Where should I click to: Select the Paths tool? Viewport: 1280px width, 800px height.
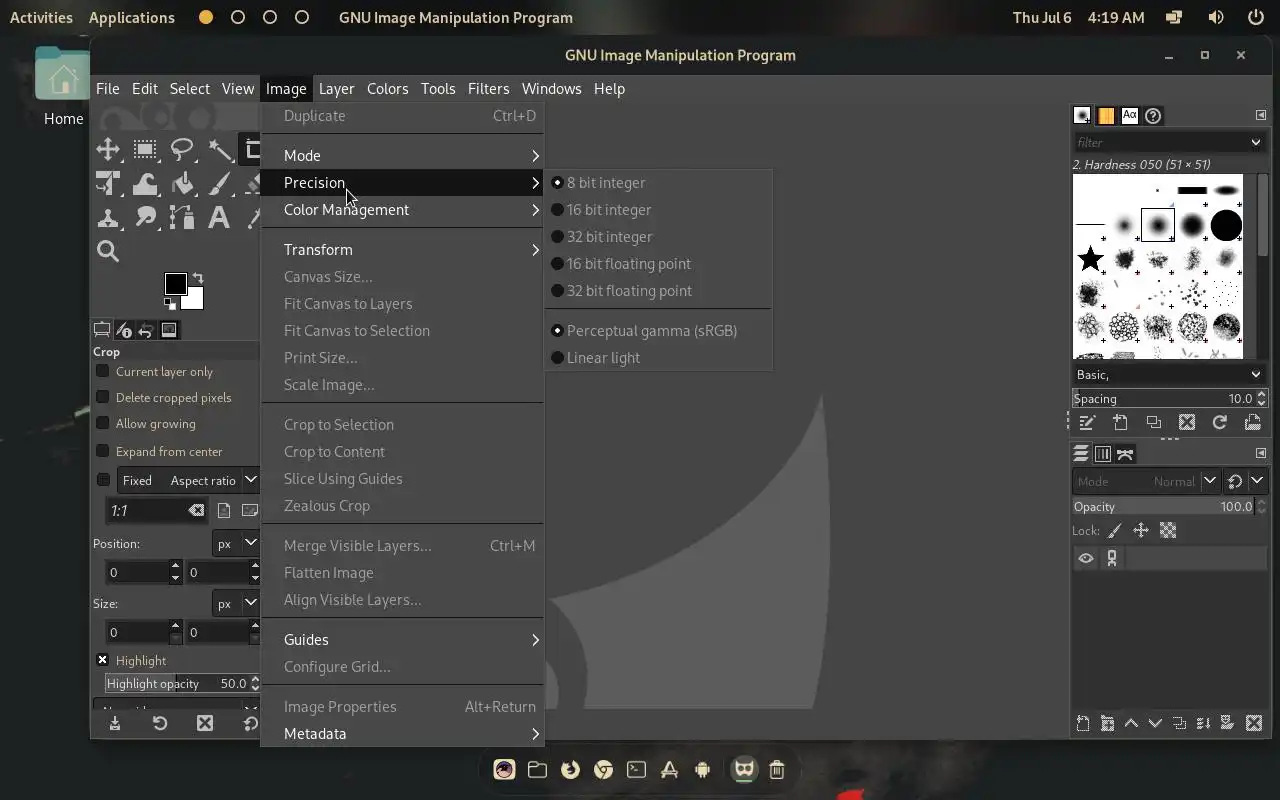coord(182,217)
